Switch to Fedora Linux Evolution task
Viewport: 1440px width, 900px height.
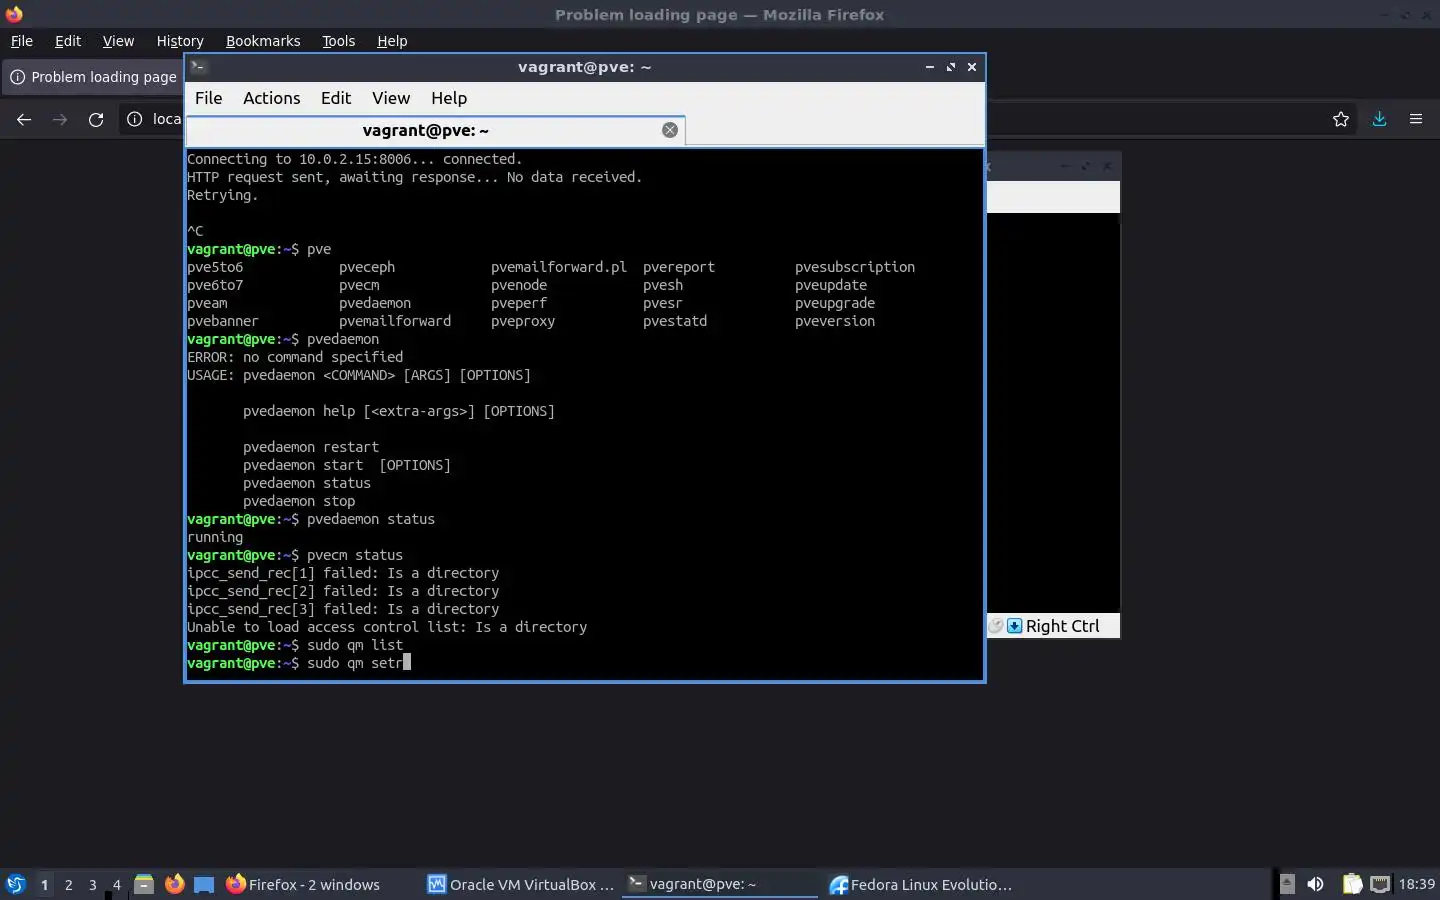(920, 884)
